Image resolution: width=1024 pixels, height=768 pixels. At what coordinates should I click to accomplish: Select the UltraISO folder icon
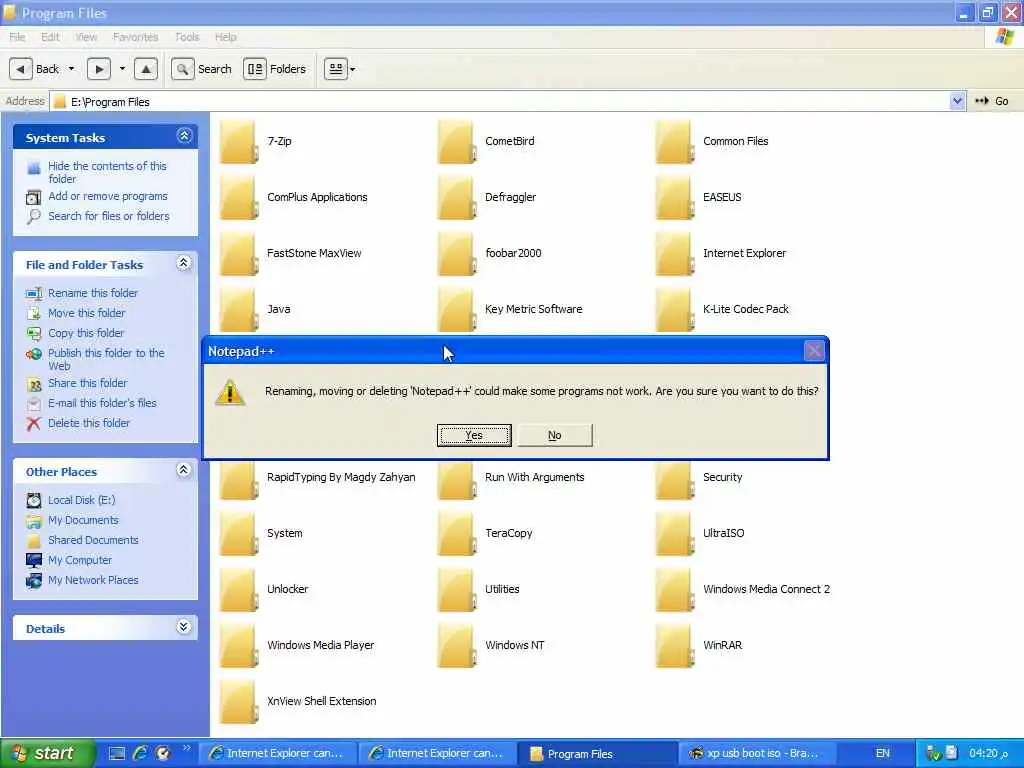(674, 534)
